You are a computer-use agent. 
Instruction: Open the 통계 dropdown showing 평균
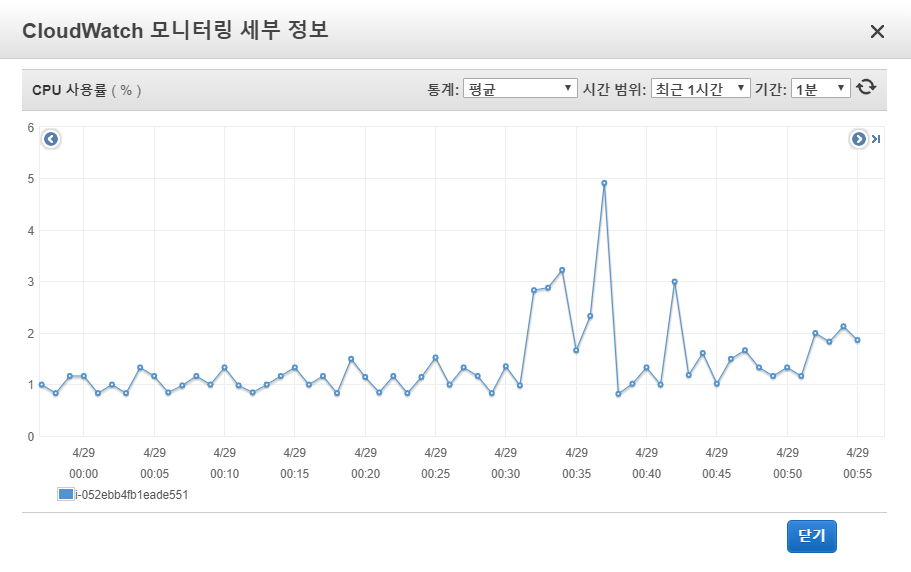(520, 89)
